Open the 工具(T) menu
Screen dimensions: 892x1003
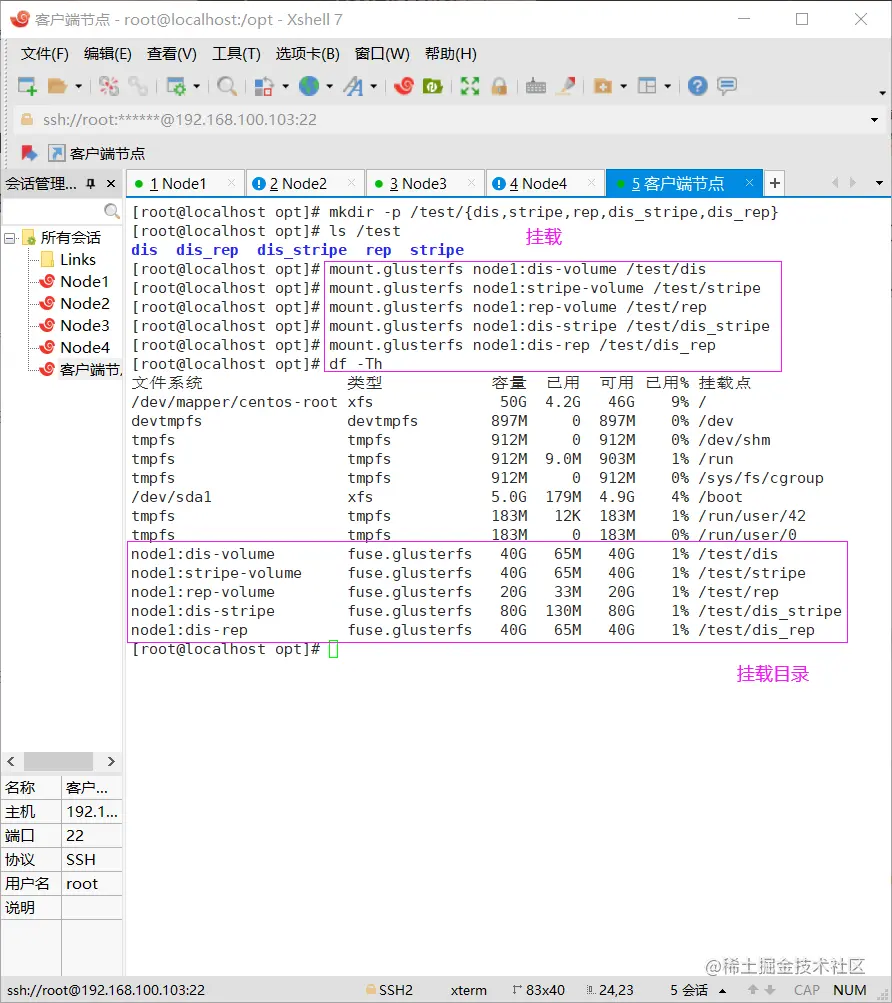pos(236,54)
